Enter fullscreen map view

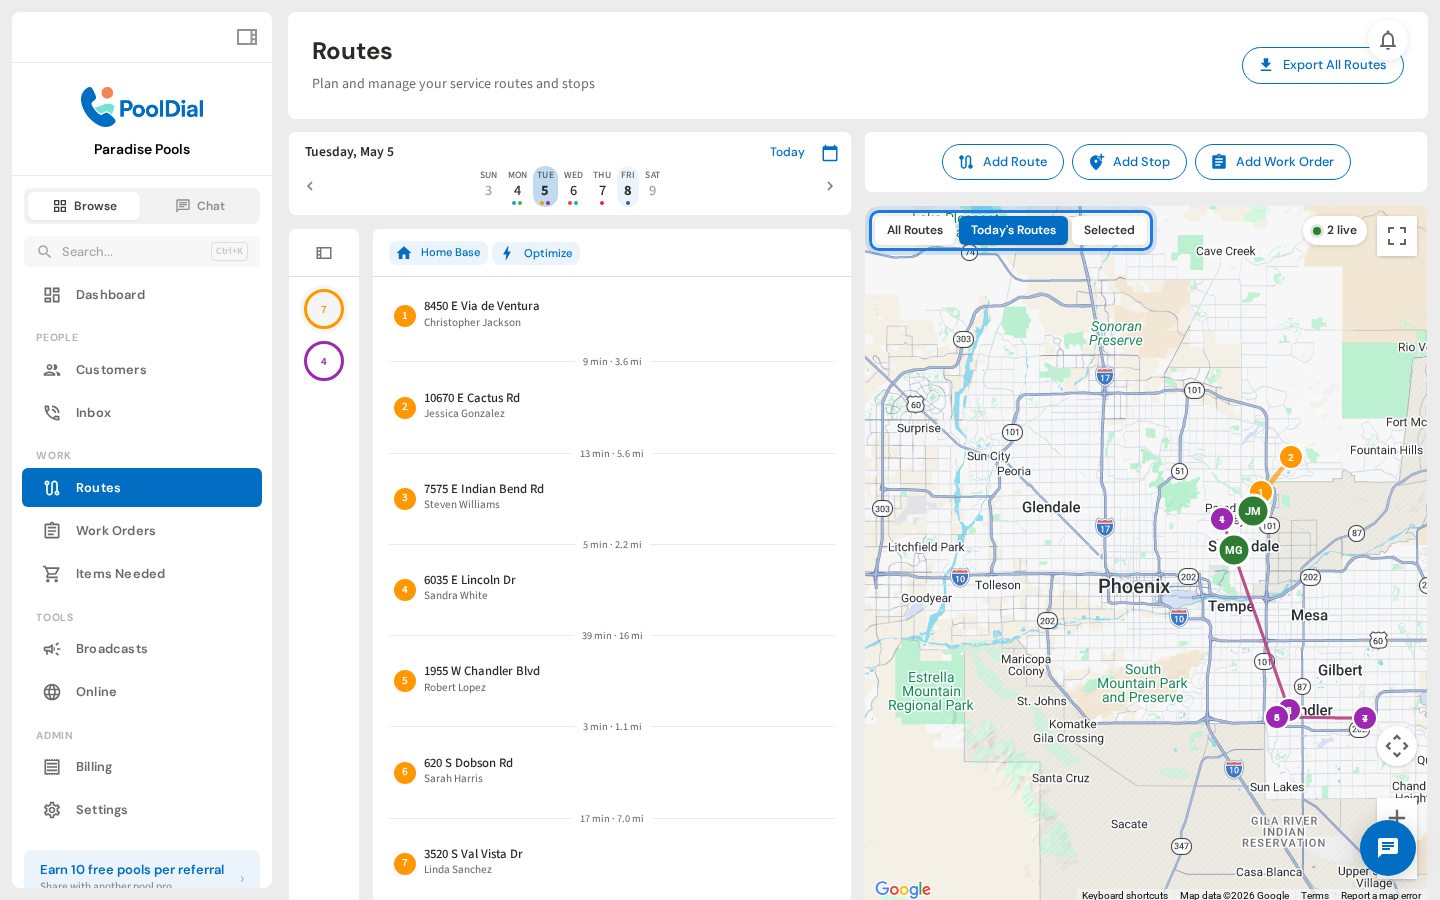tap(1397, 236)
